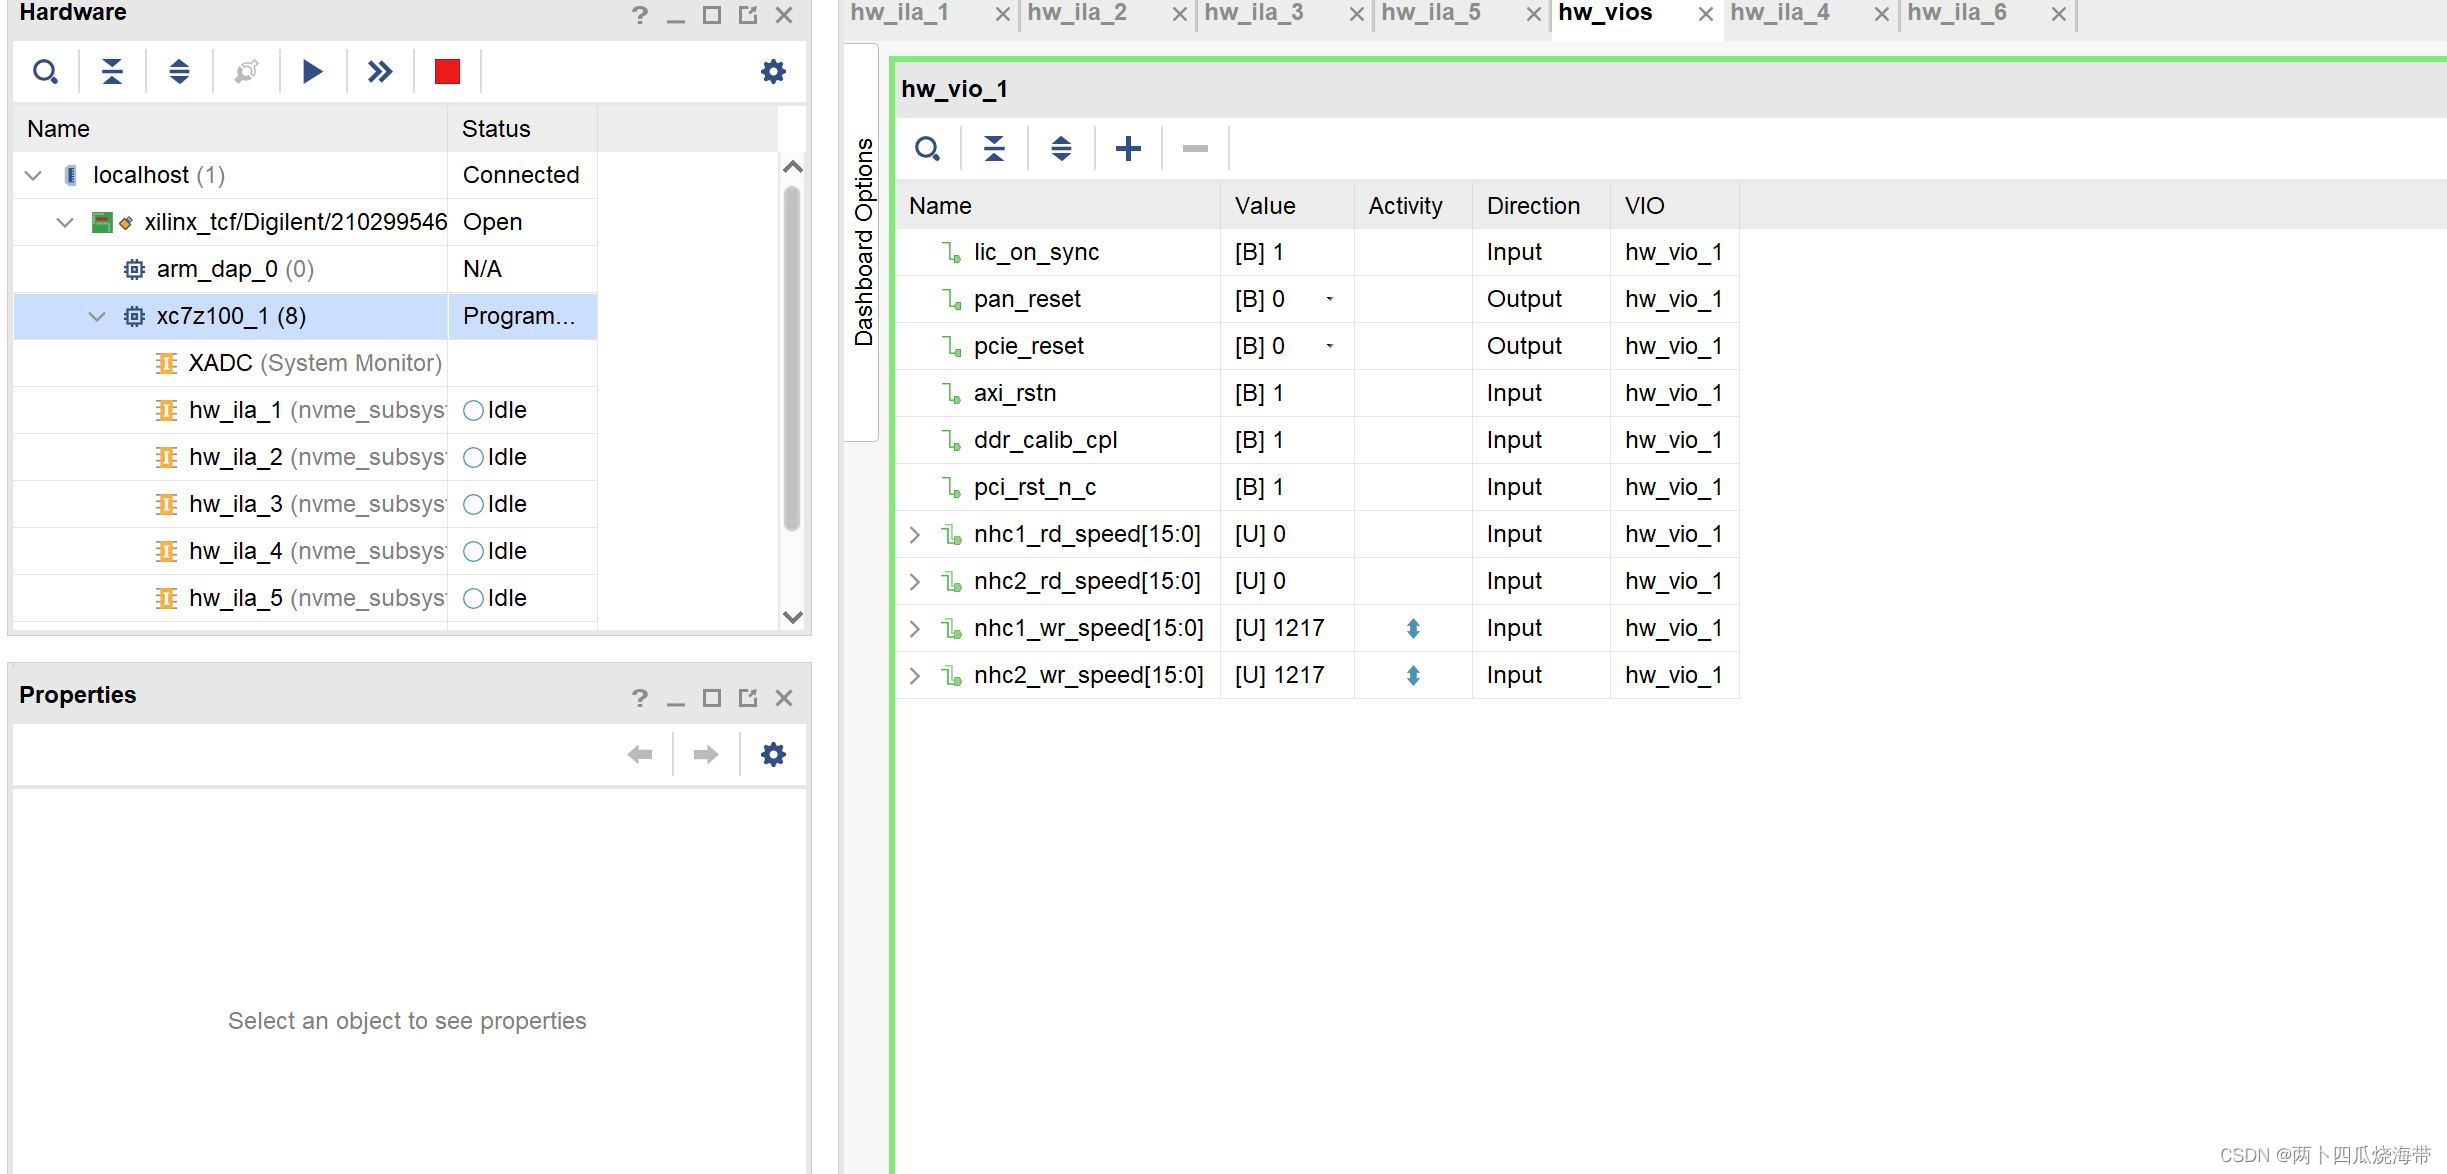
Task: Open Properties panel settings gear
Action: click(x=773, y=754)
